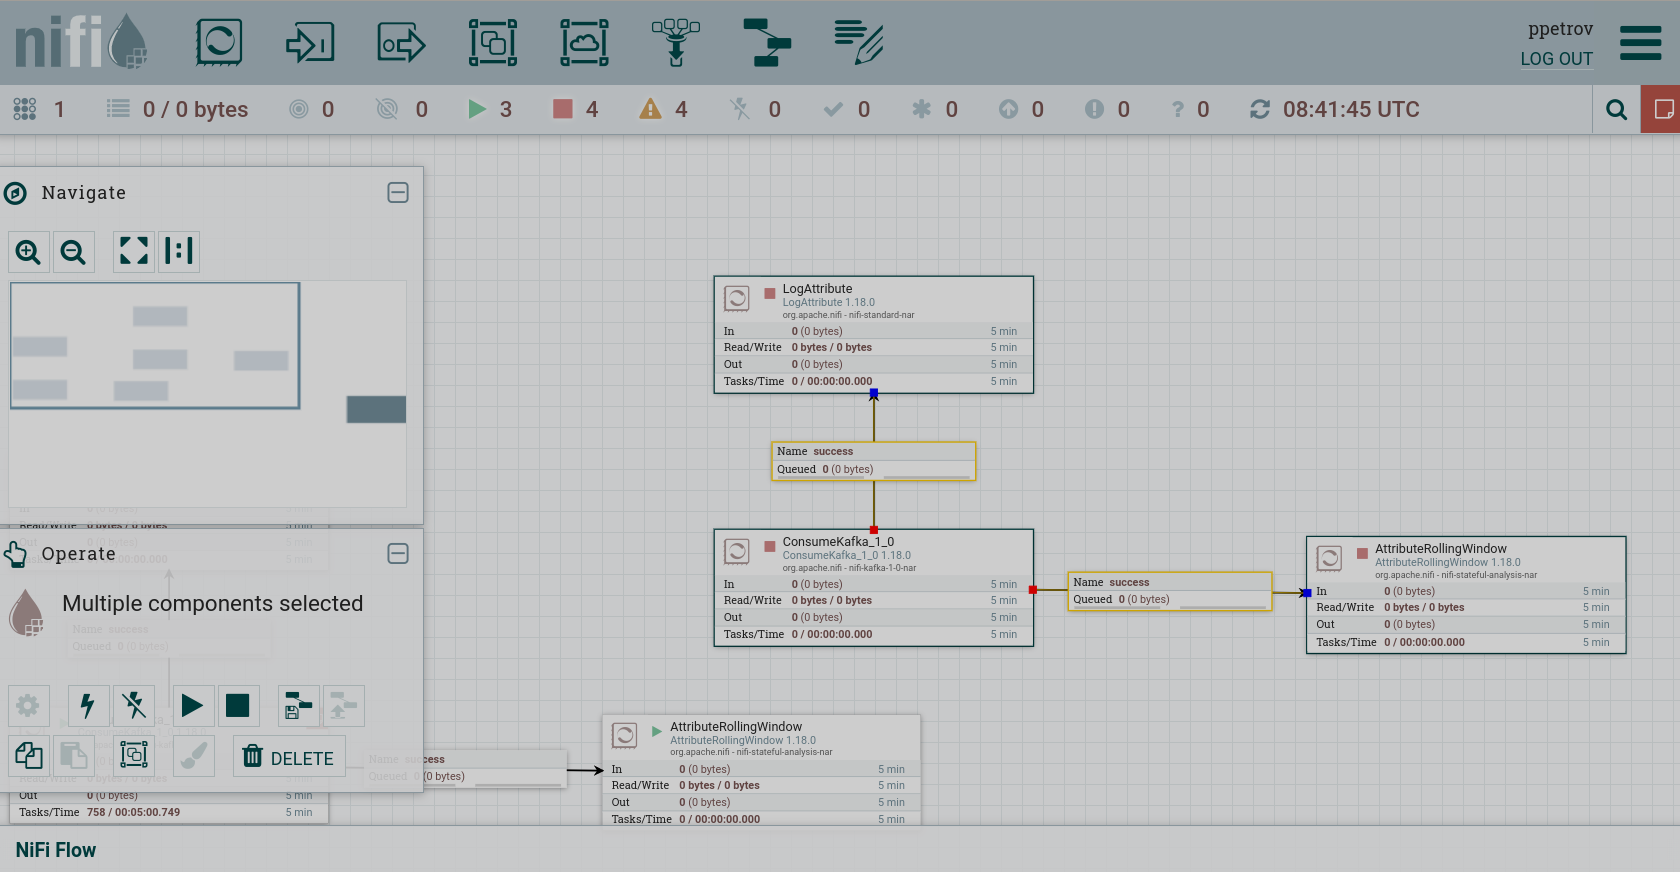Click the transmitting remote groups status icon
The image size is (1680, 872).
299,109
